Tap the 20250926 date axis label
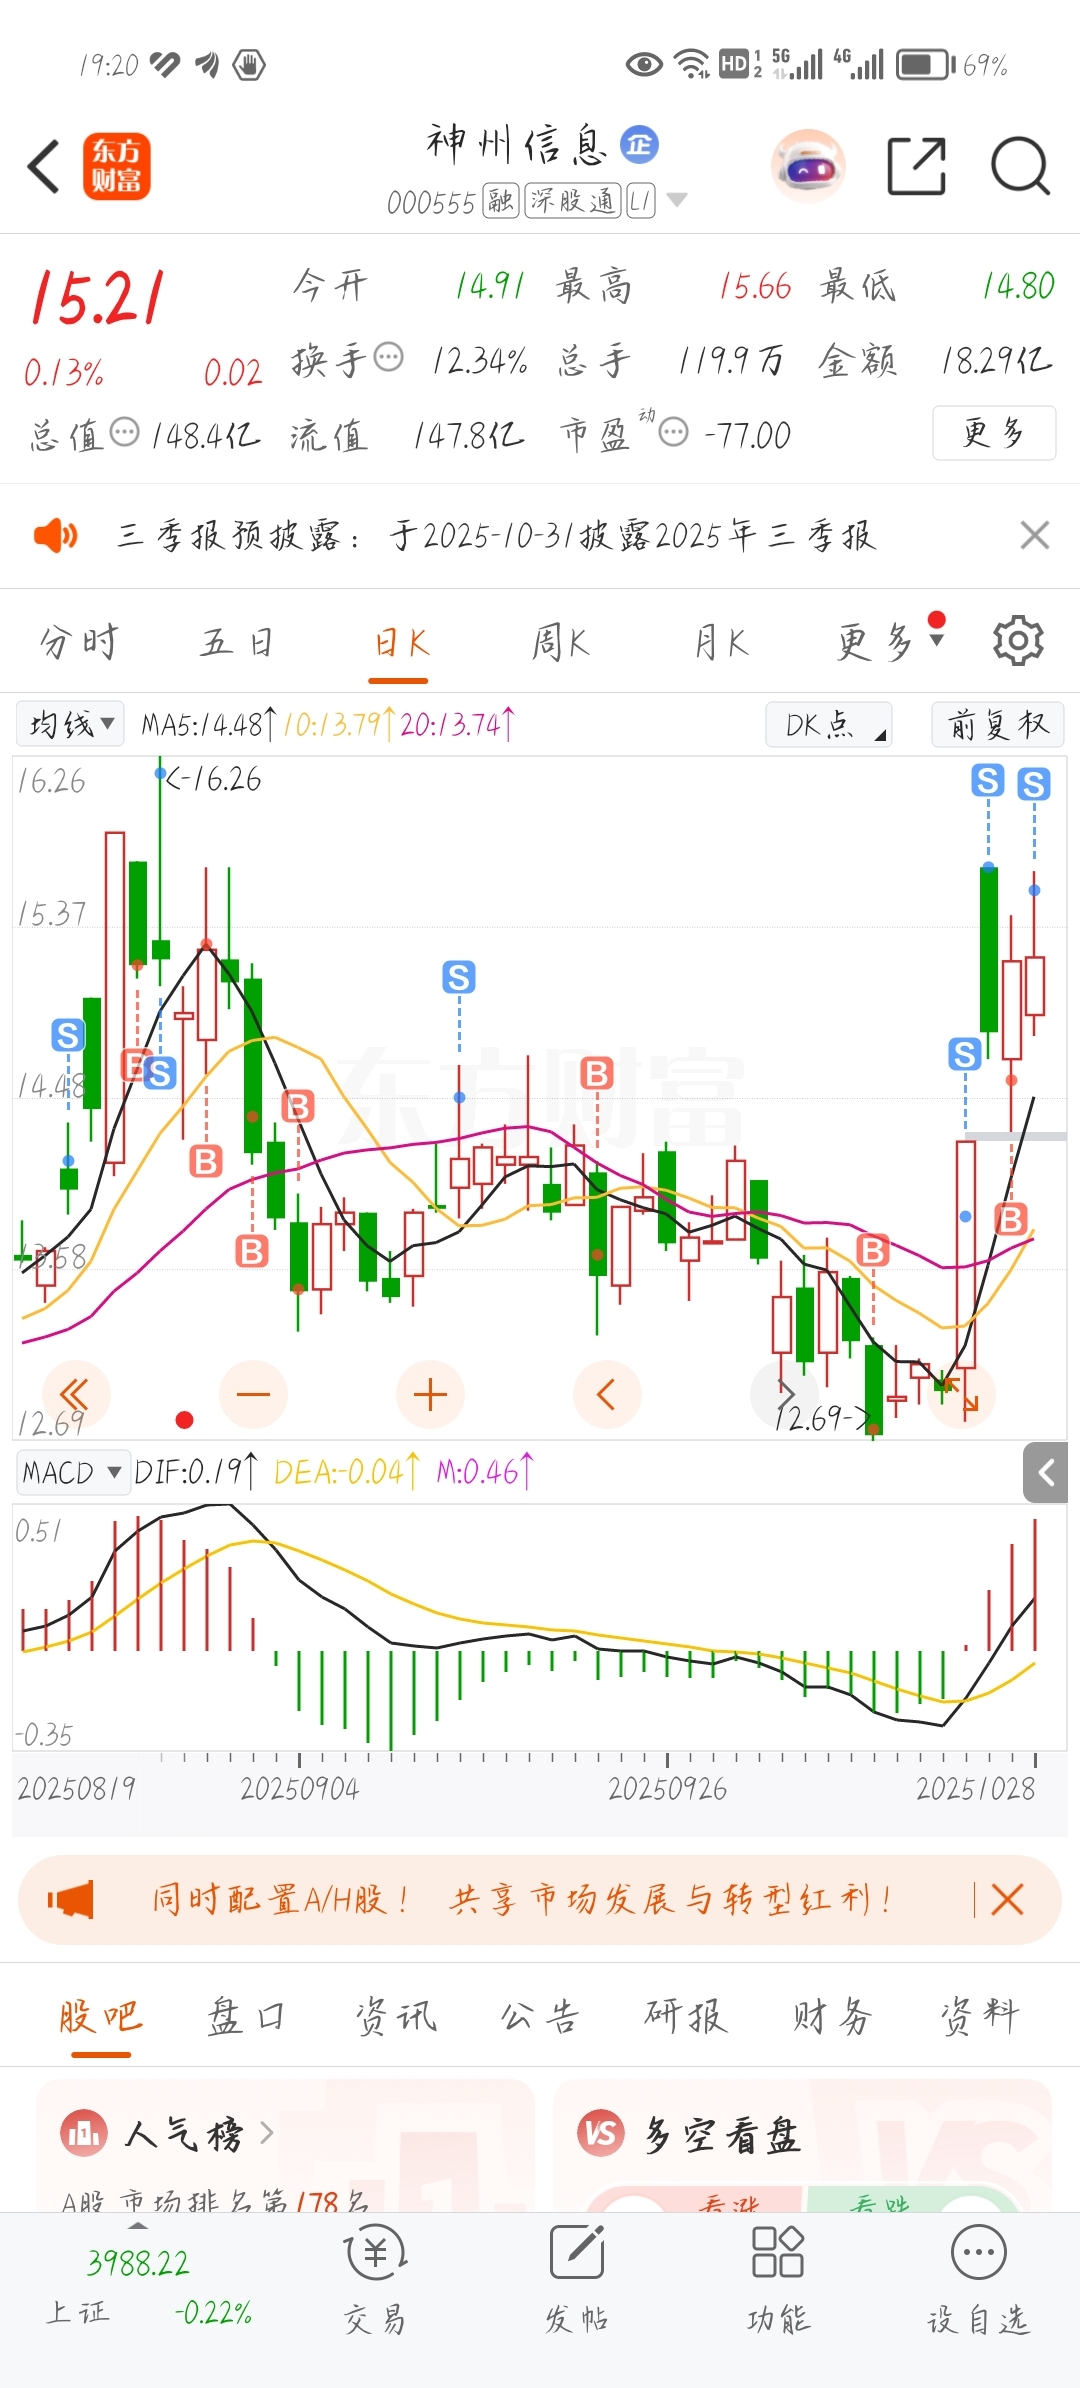 pyautogui.click(x=667, y=1788)
